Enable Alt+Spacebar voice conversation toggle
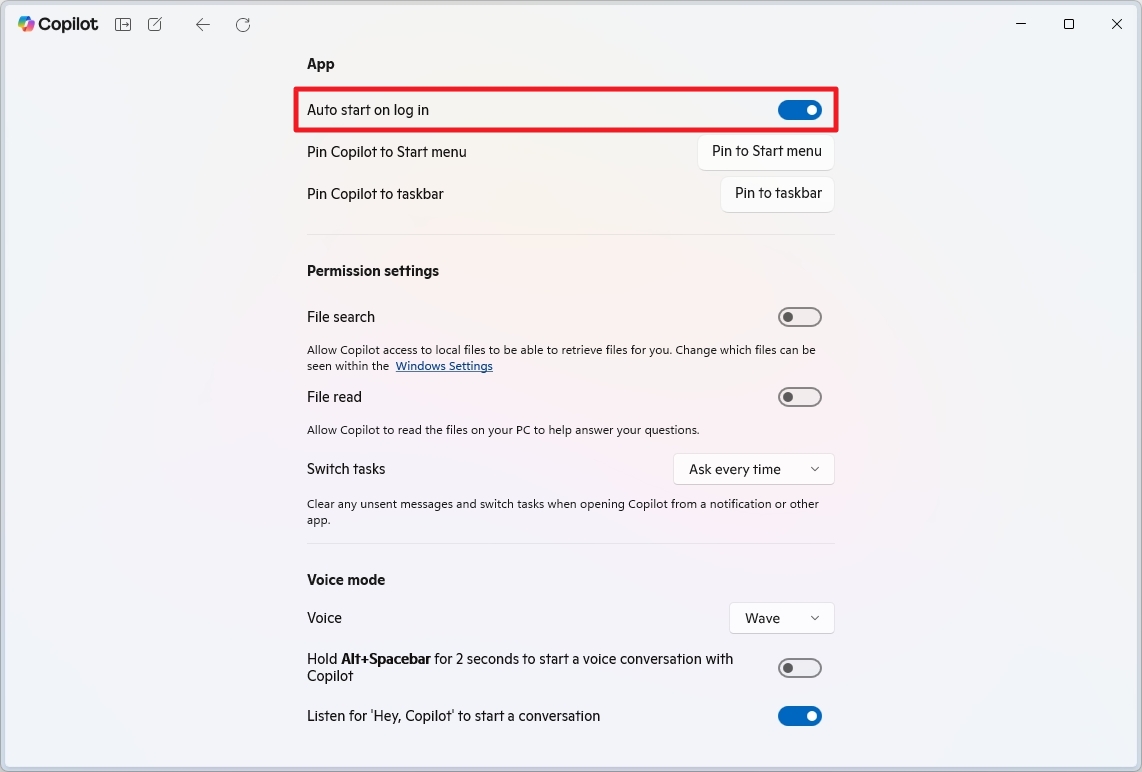 [x=799, y=668]
